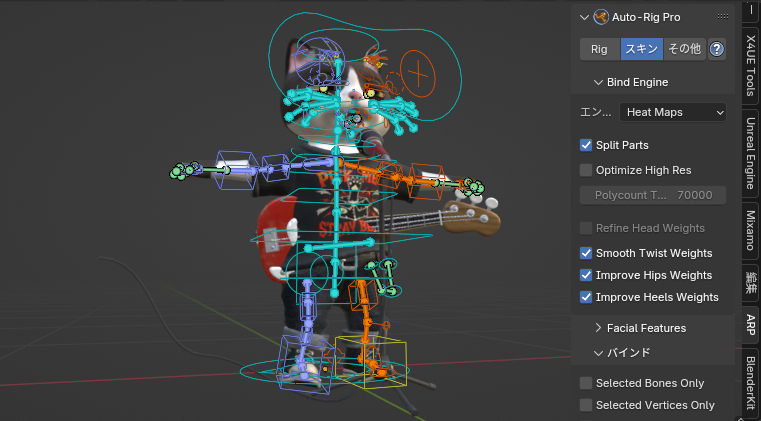
Task: Open the 編集 sidebar tab
Action: [x=751, y=282]
